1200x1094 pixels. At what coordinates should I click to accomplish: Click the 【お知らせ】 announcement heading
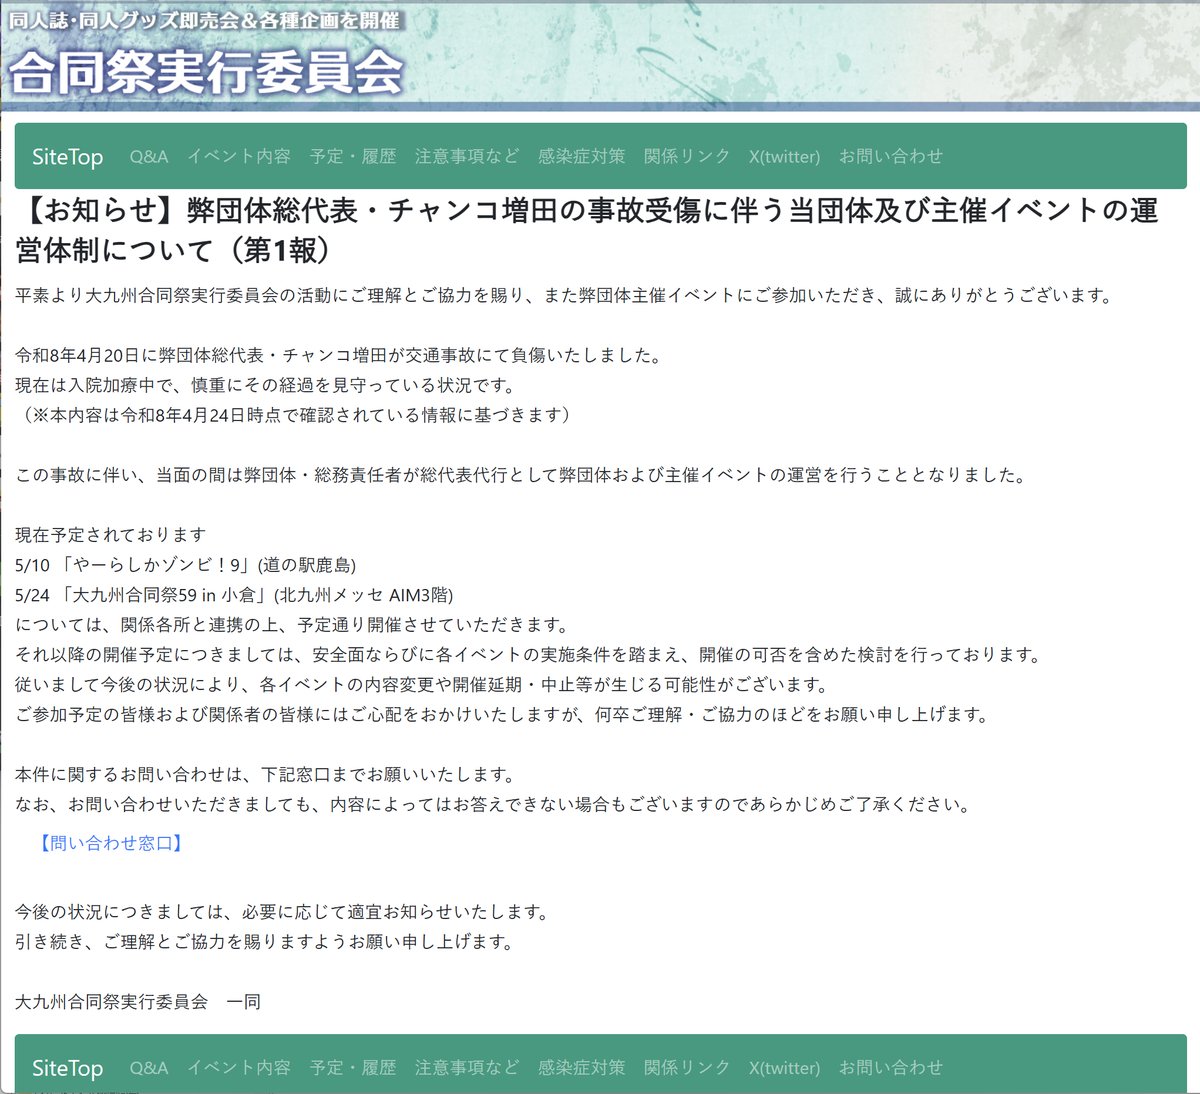coord(587,230)
